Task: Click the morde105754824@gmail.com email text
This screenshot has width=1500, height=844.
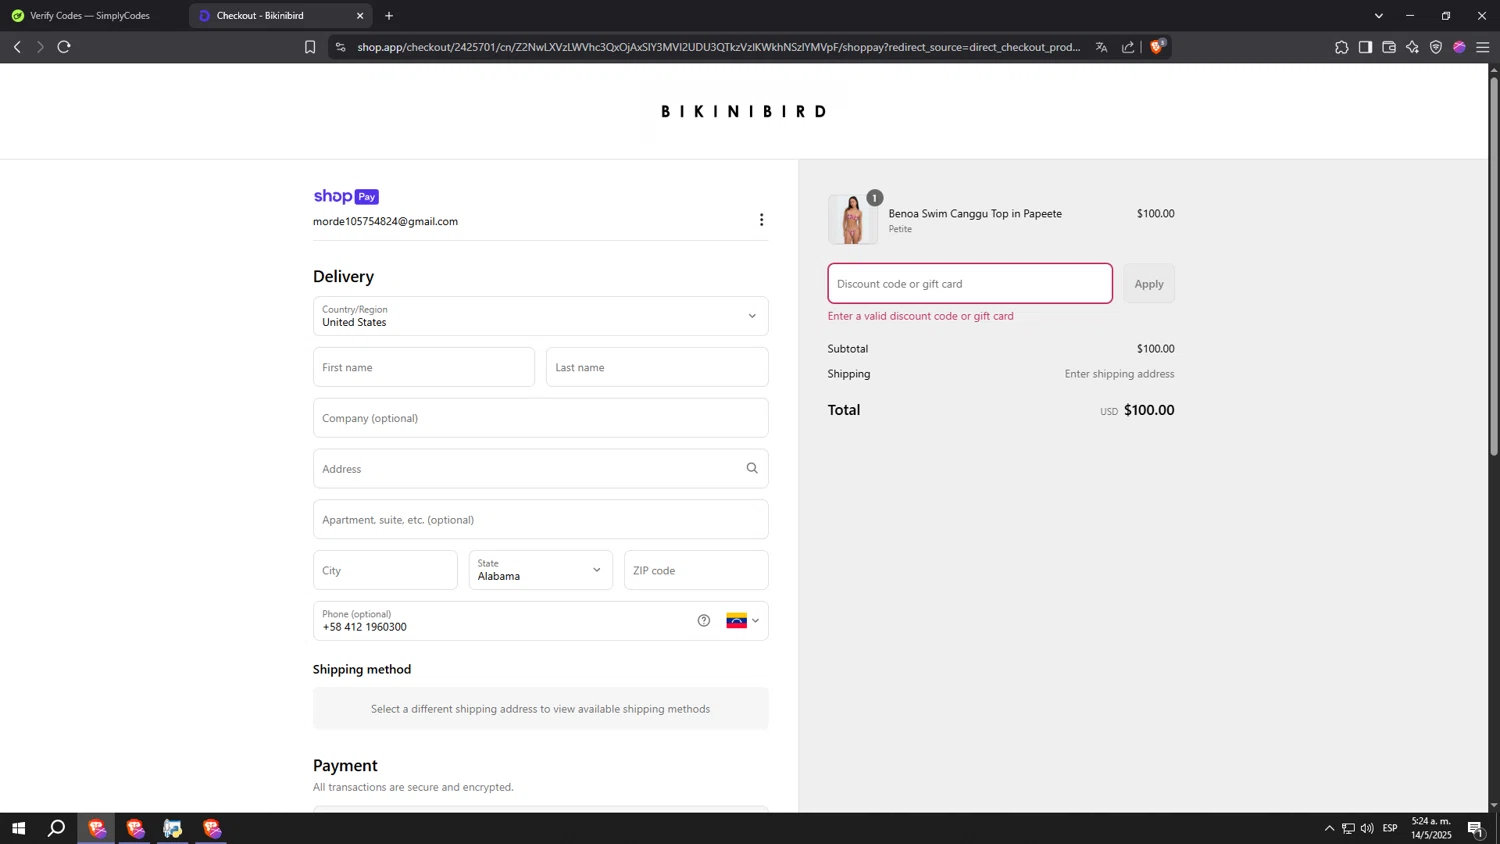Action: coord(385,222)
